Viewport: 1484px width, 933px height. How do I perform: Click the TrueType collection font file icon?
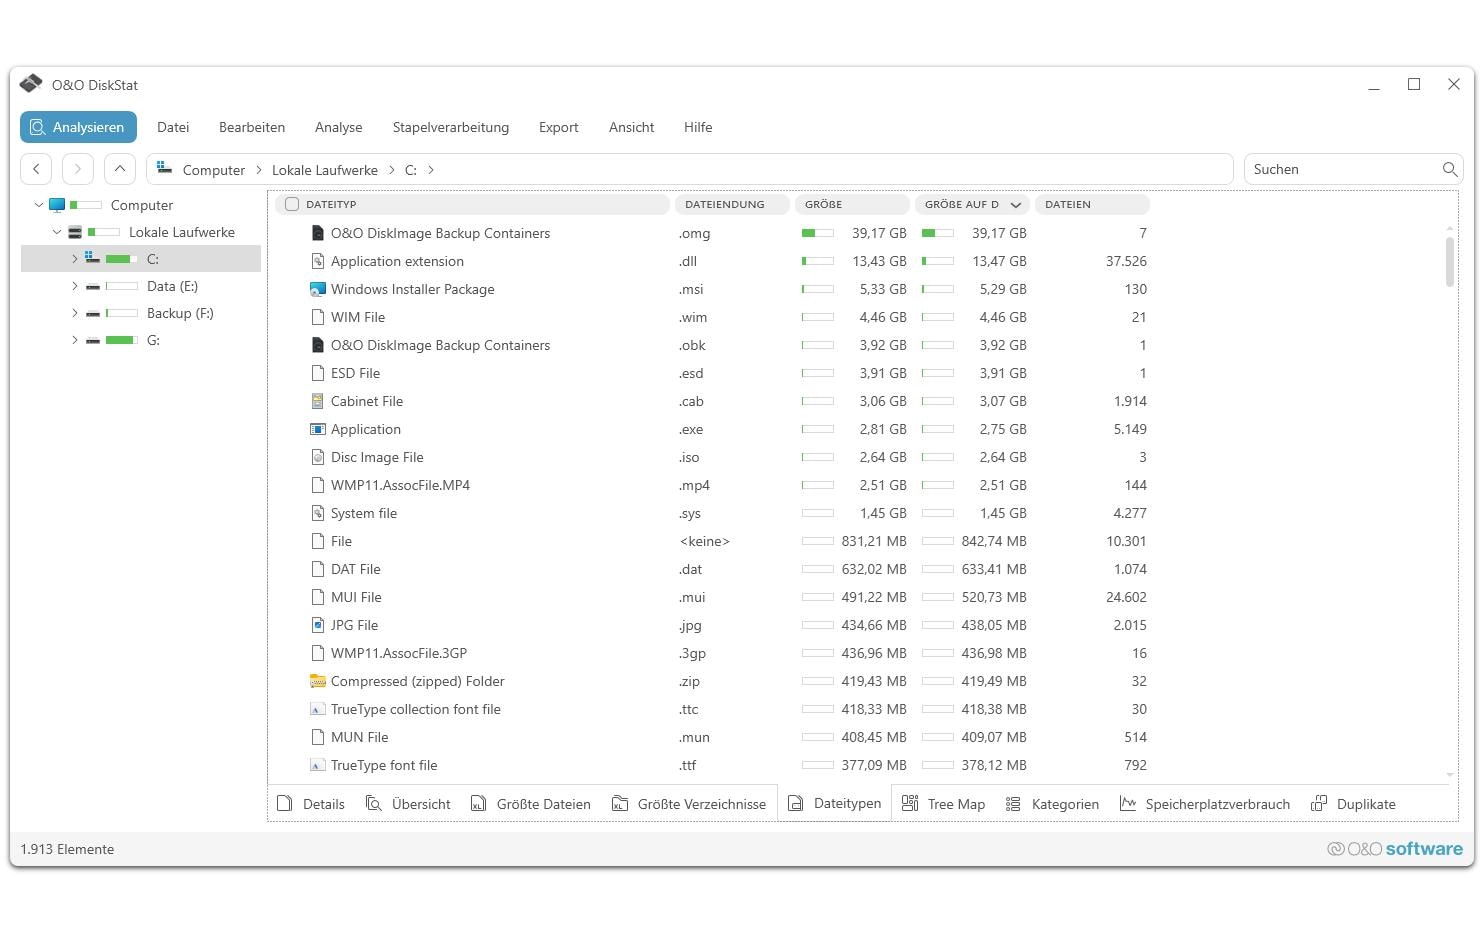[318, 709]
